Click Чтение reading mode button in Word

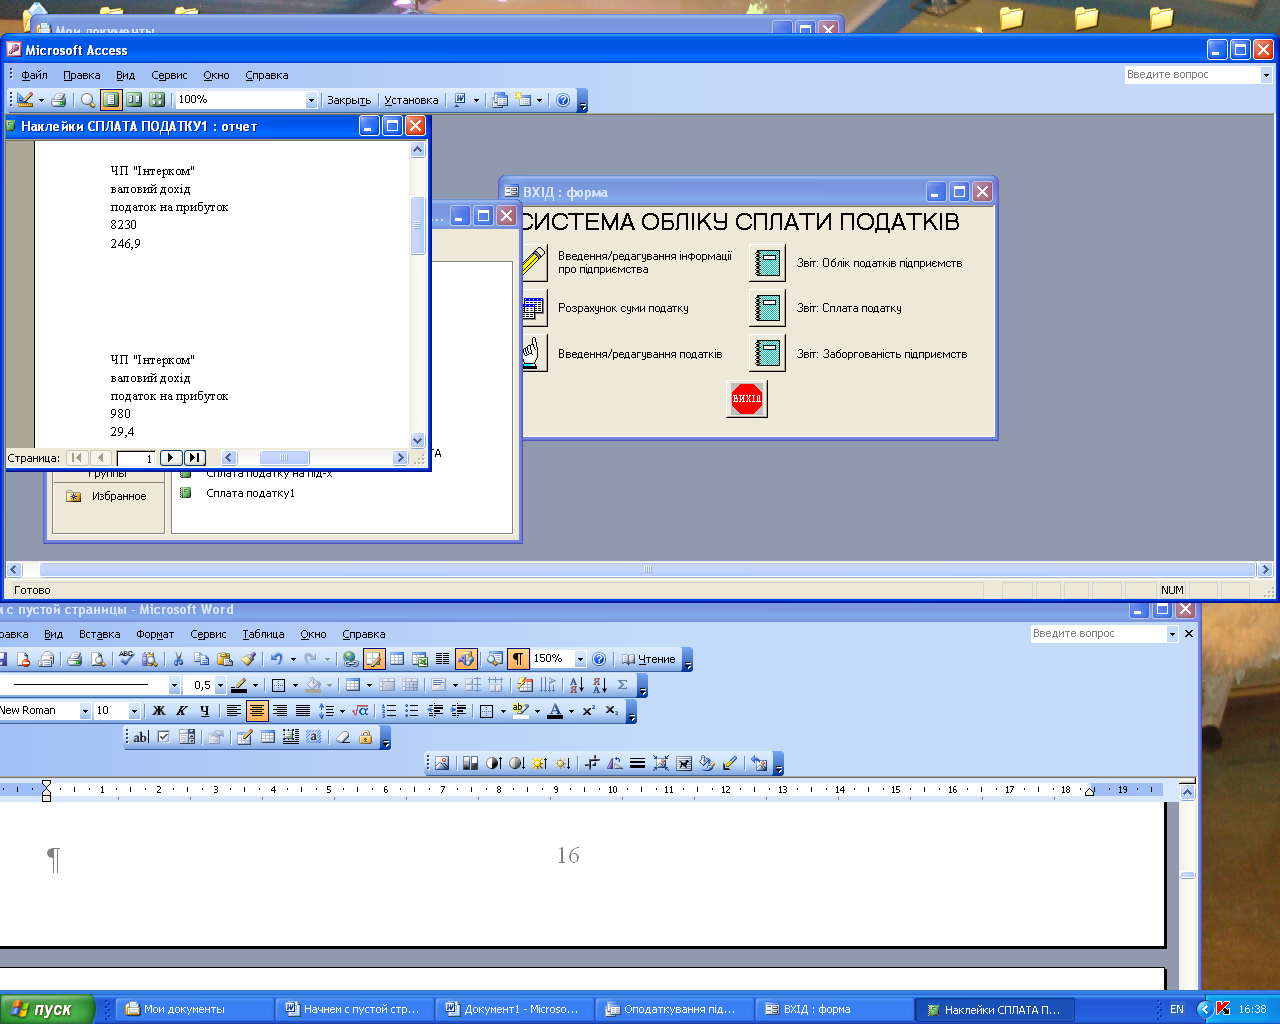647,659
